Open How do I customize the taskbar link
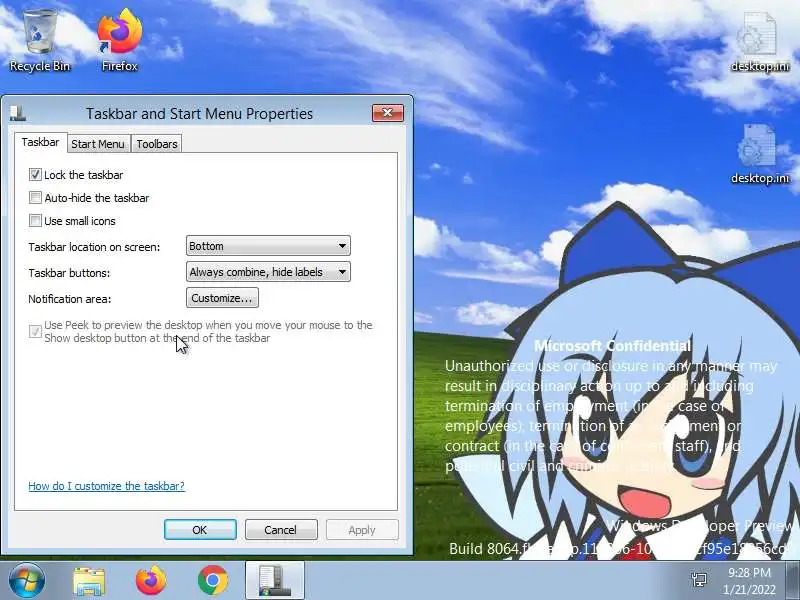This screenshot has height=600, width=800. pyautogui.click(x=107, y=486)
